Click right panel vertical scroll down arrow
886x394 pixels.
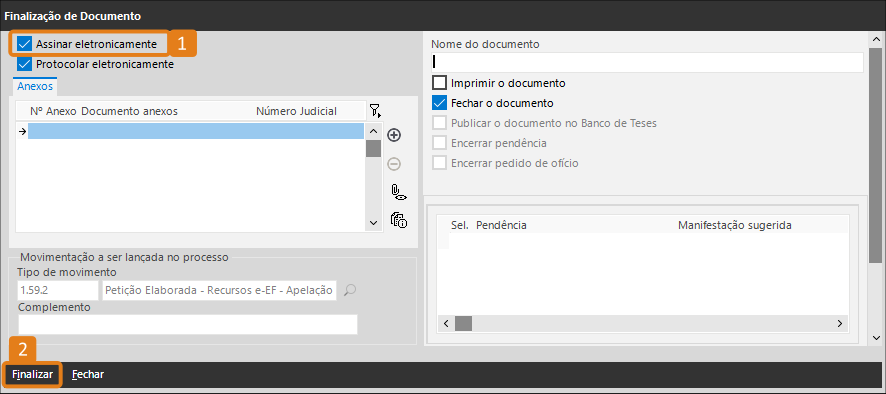click(877, 338)
